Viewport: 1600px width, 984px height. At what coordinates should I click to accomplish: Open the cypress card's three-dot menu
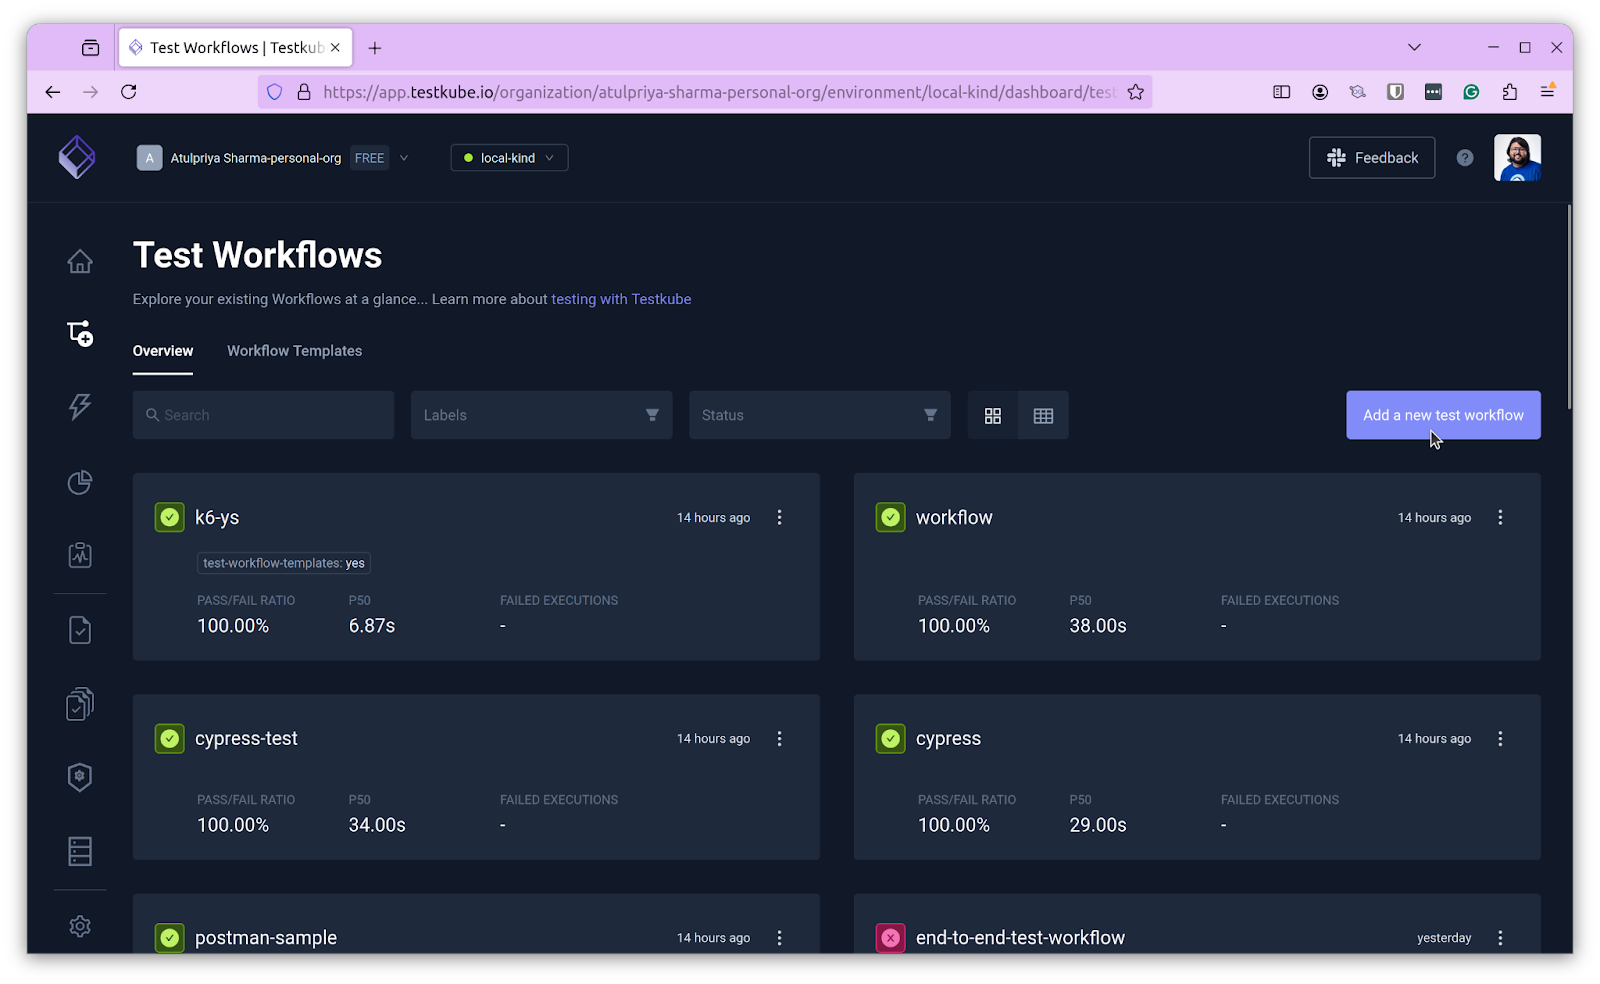pyautogui.click(x=1500, y=738)
